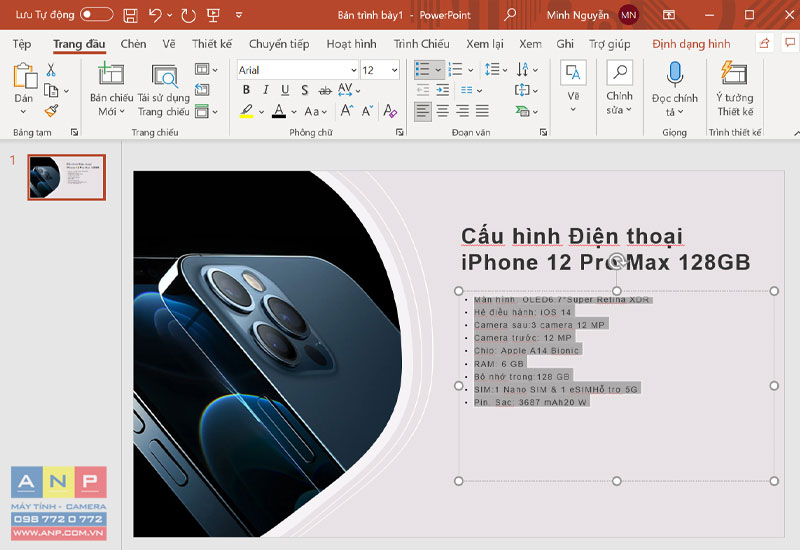The width and height of the screenshot is (800, 550).
Task: Open the Tệp (File) tab
Action: point(22,44)
